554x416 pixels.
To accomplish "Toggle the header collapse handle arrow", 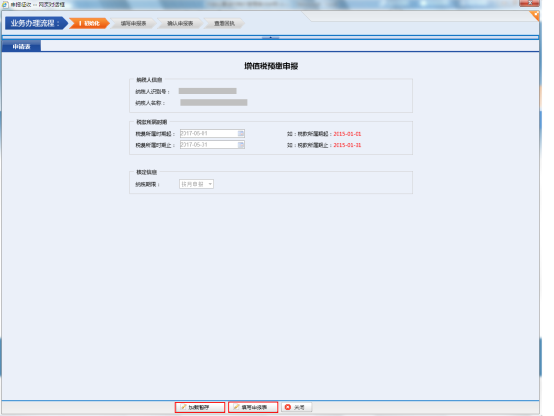I will click(x=271, y=37).
